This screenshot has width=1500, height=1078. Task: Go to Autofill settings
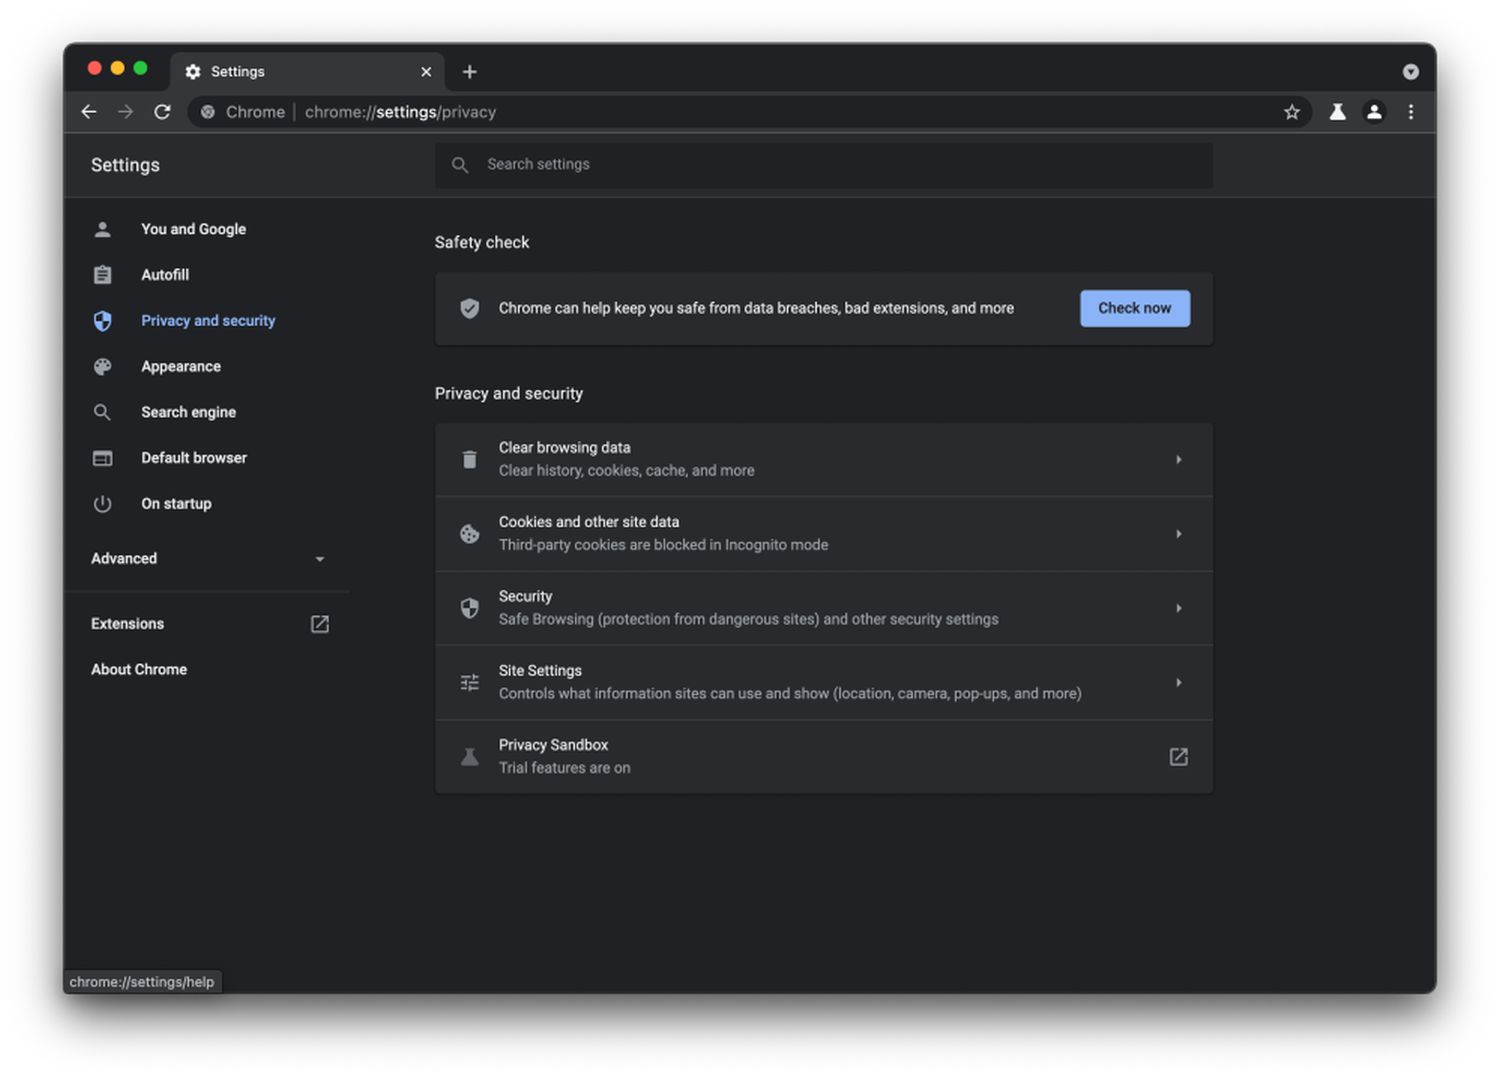(165, 275)
